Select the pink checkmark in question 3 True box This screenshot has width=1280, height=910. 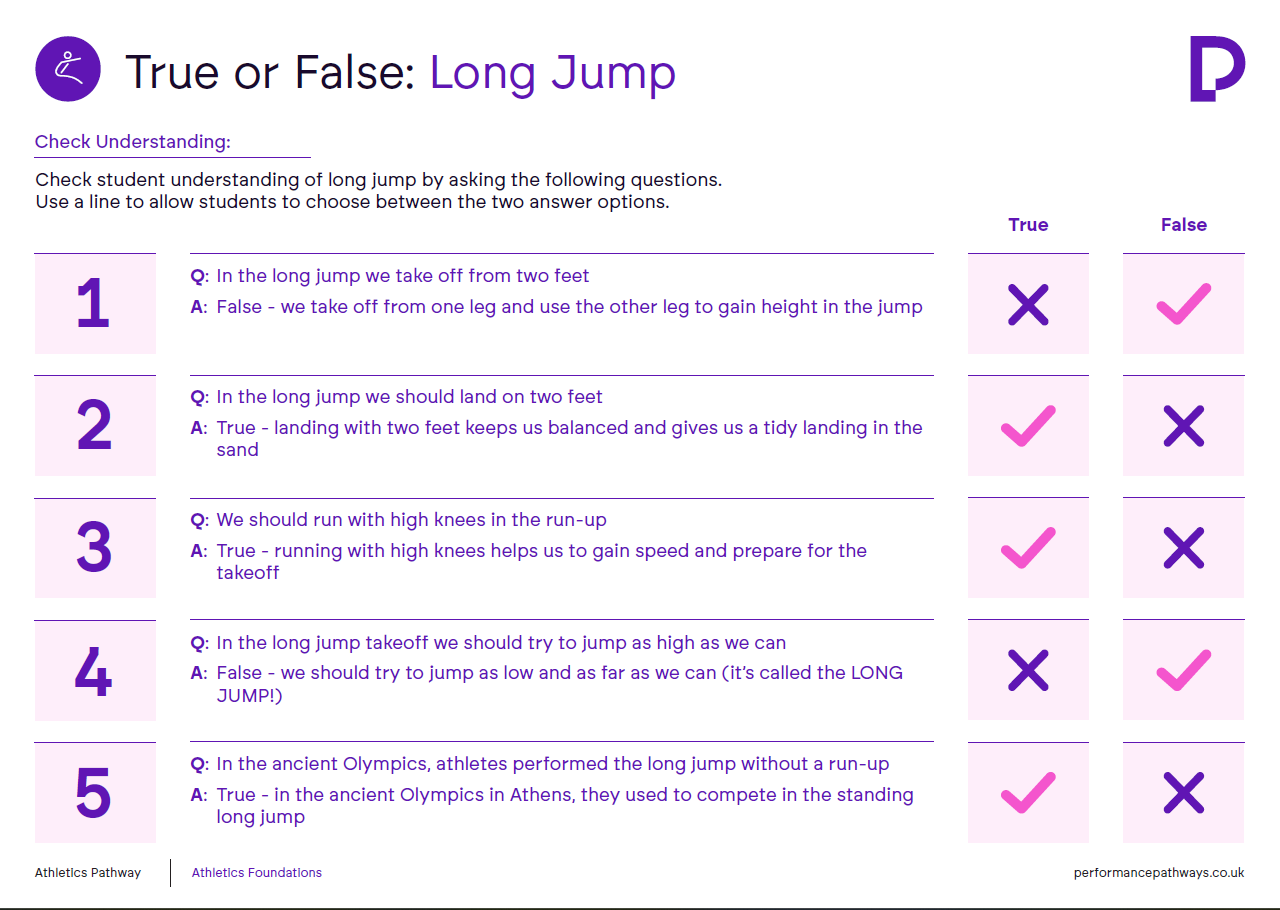[x=1028, y=548]
